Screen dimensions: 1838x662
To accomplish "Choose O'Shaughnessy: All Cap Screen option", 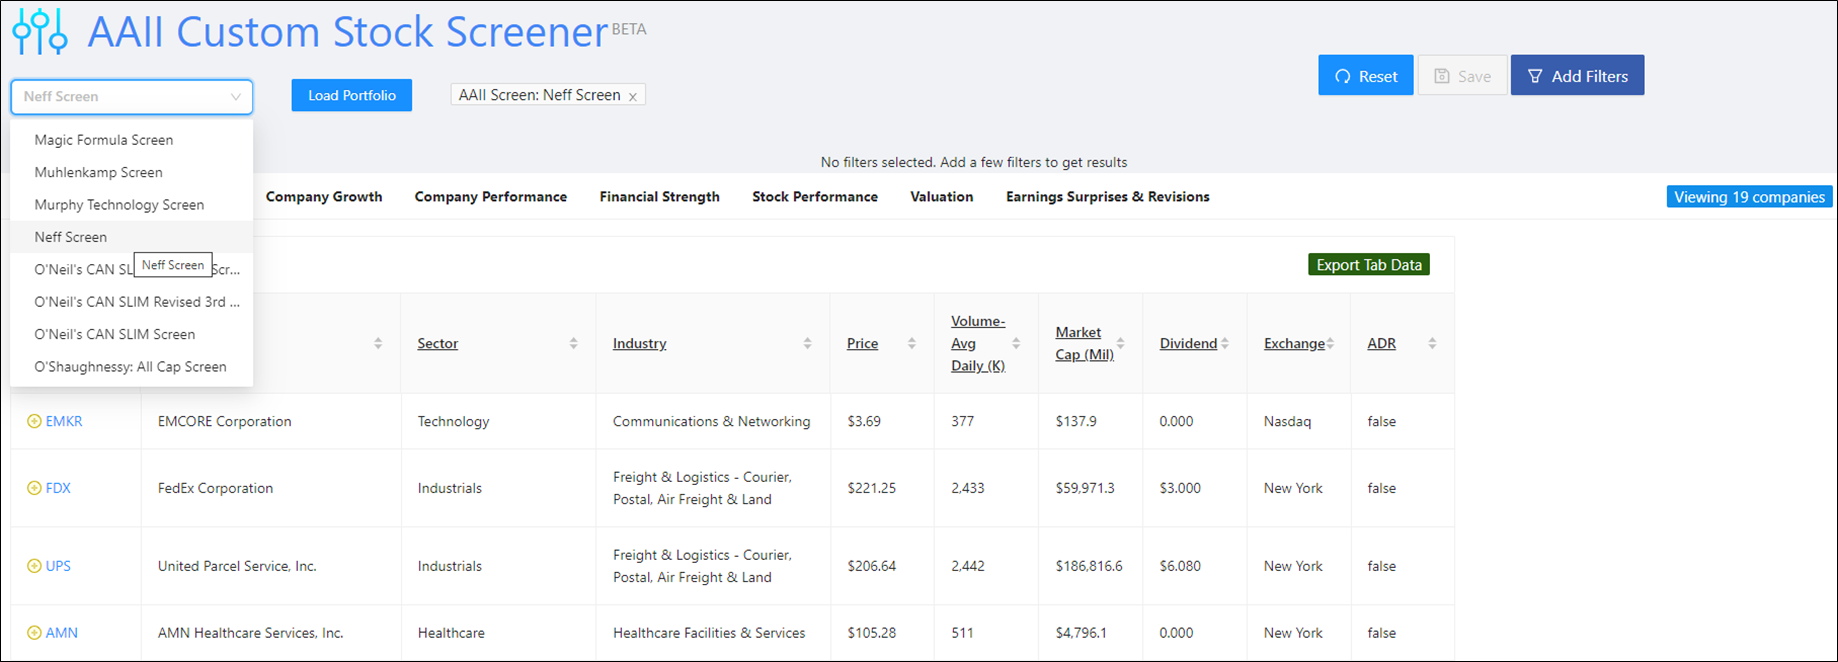I will pyautogui.click(x=130, y=367).
